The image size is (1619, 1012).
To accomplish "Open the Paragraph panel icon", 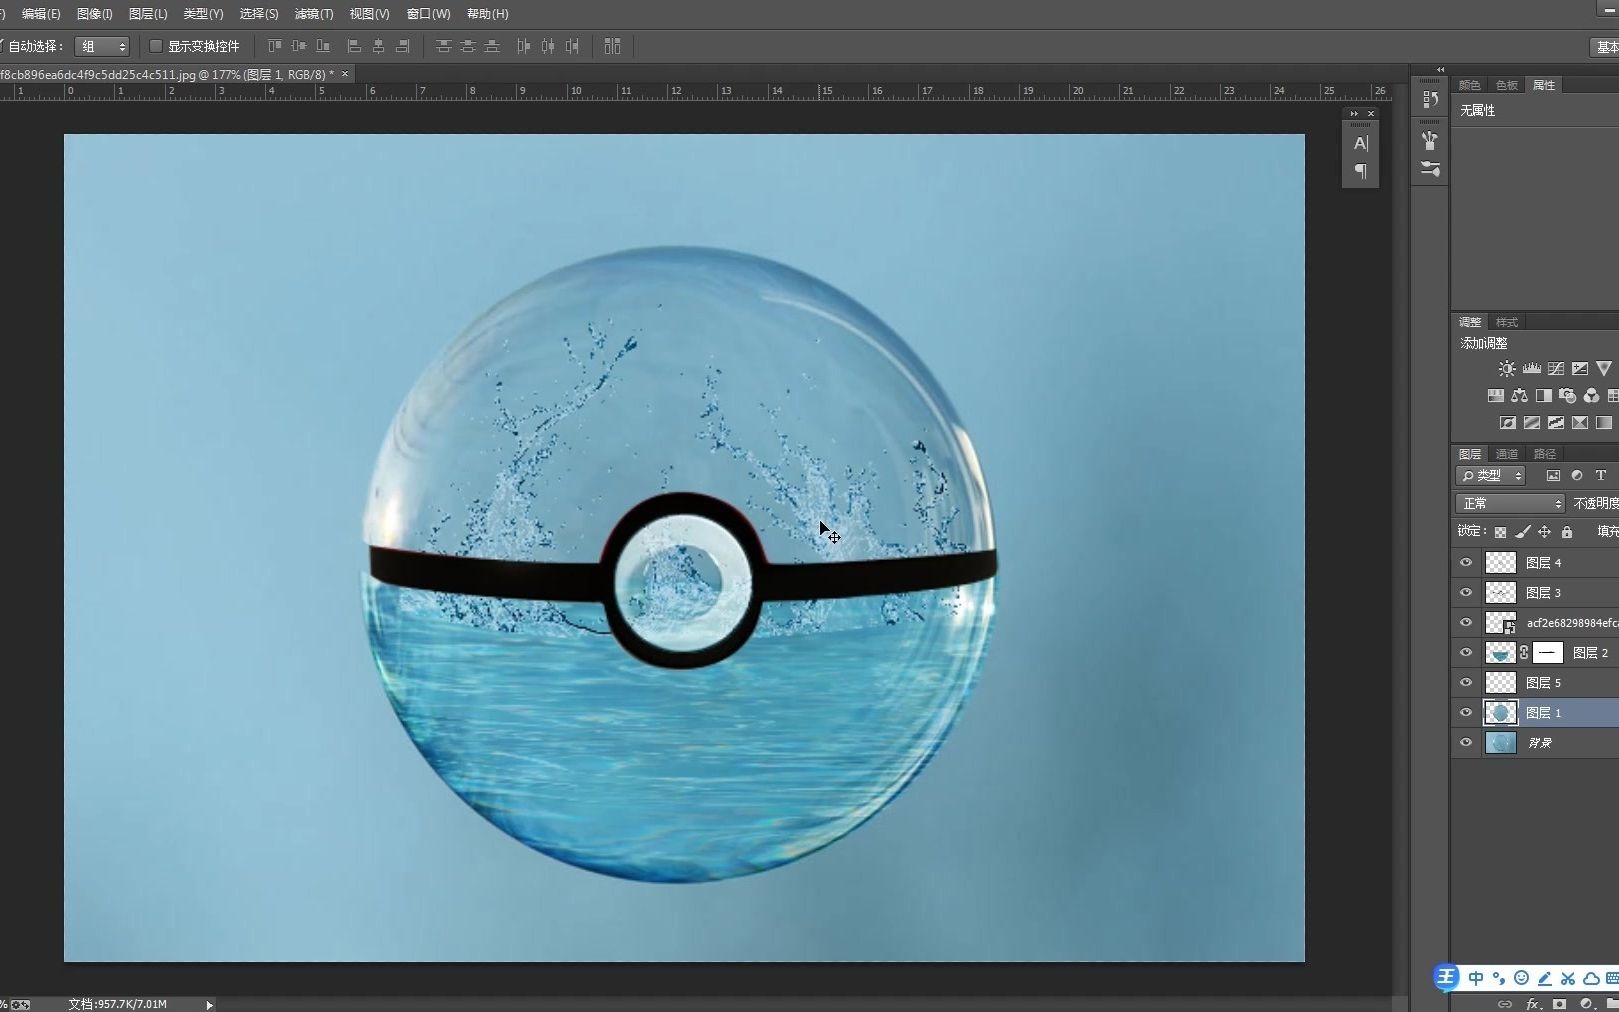I will (1361, 171).
